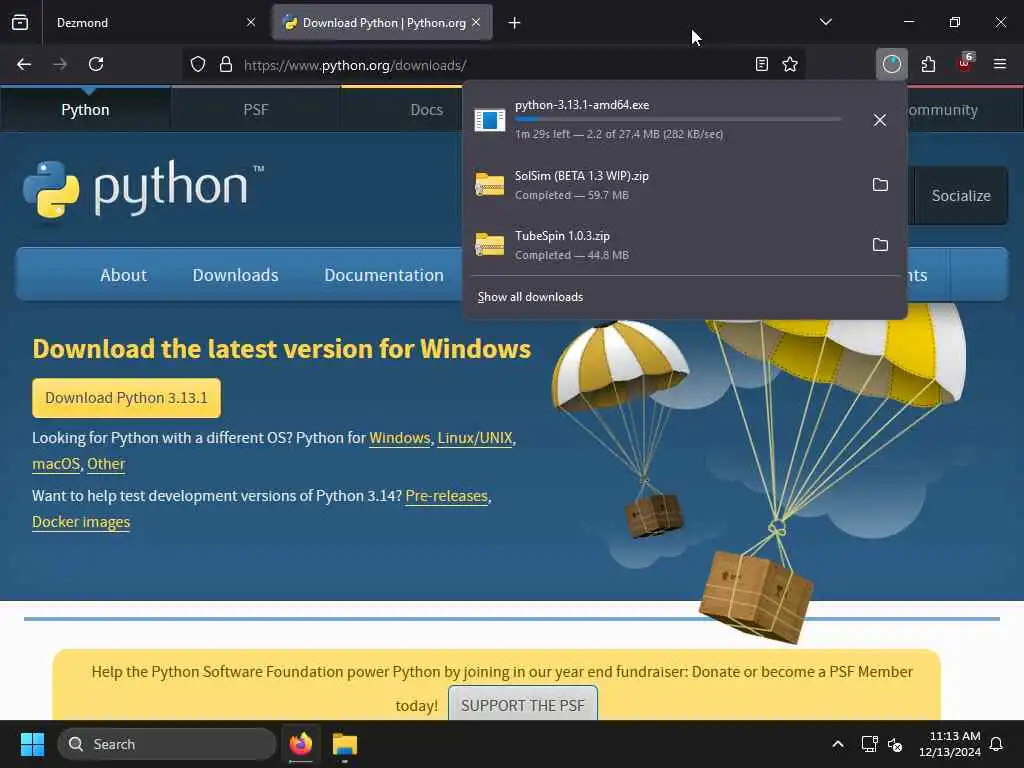Go back to previous page
This screenshot has height=768, width=1024.
[x=24, y=64]
